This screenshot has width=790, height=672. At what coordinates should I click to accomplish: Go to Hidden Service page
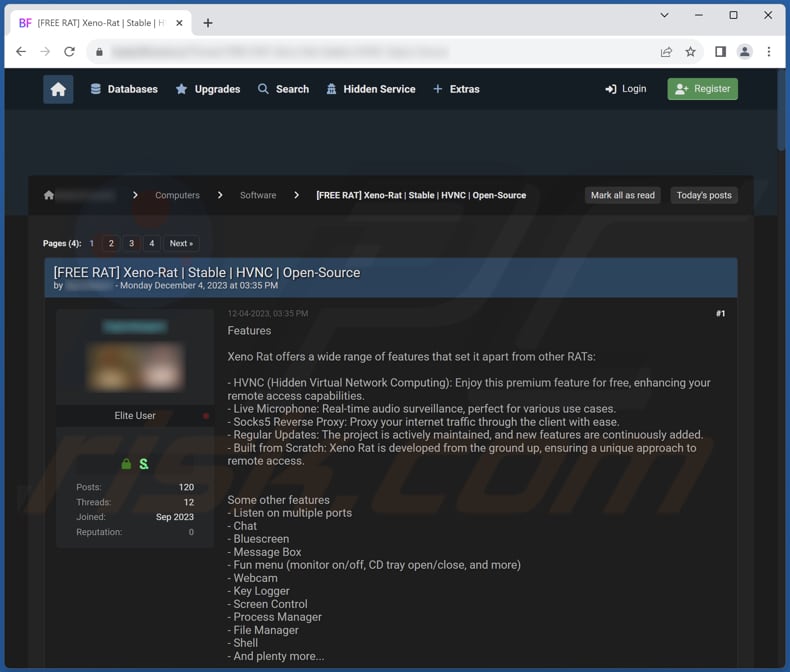(370, 89)
